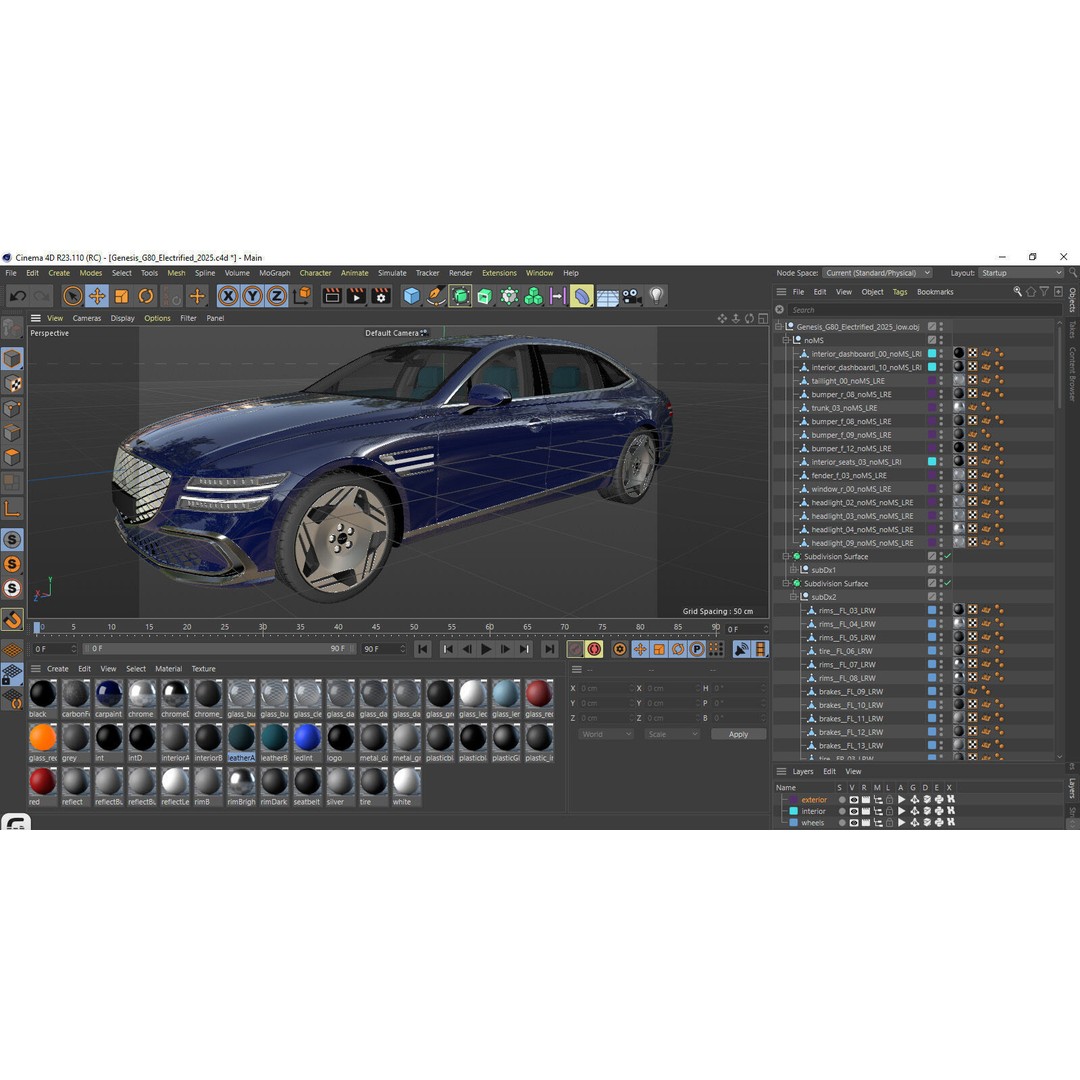This screenshot has width=1080, height=1080.
Task: Switch to Model mode in left palette
Action: point(12,358)
